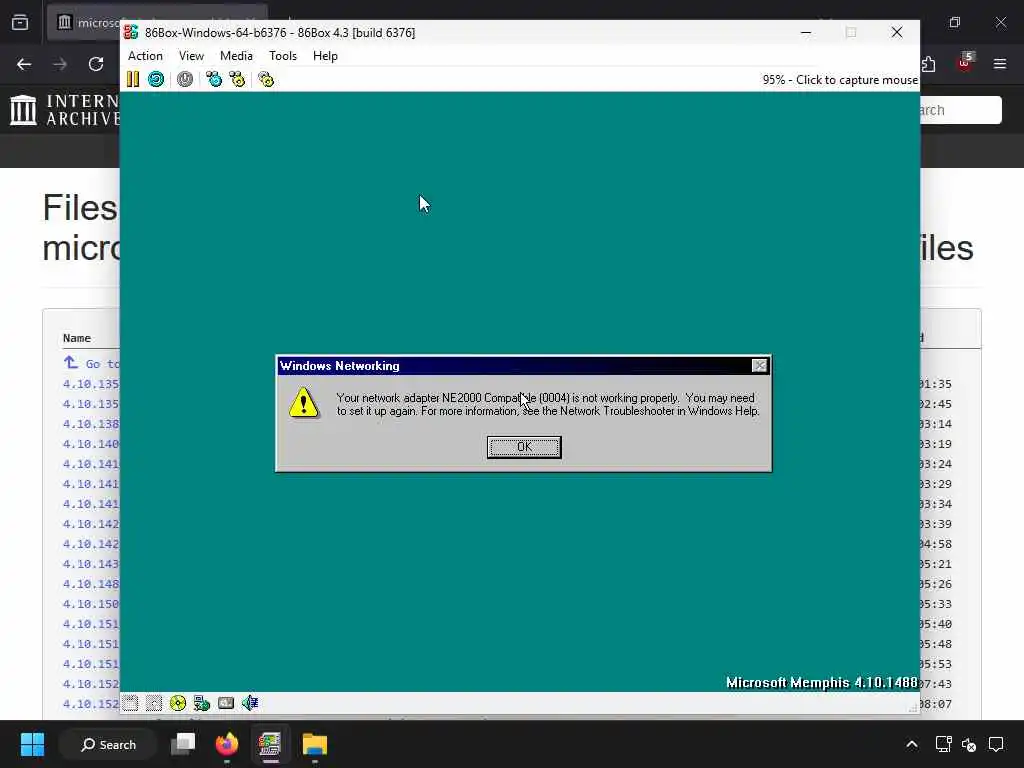Open the View menu in 86Box
The image size is (1024, 768).
point(191,56)
